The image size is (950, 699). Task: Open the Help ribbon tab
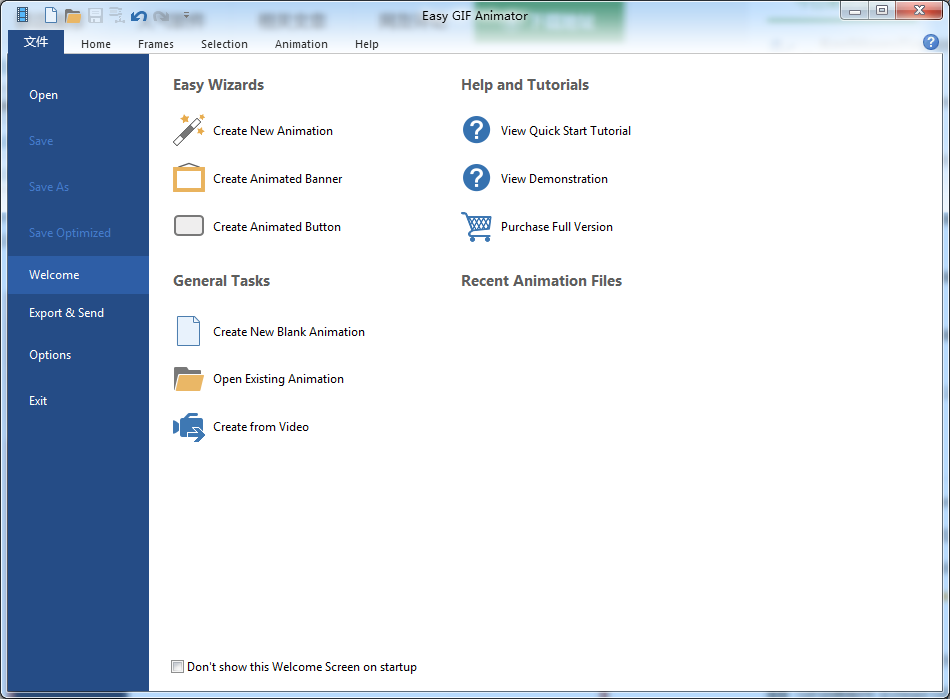coord(367,44)
